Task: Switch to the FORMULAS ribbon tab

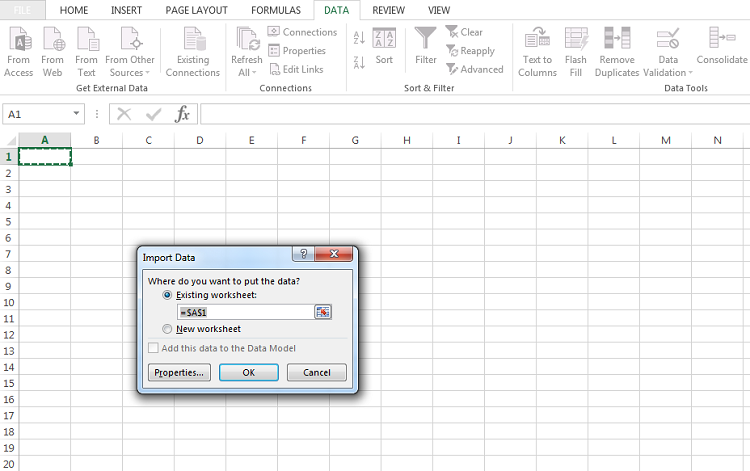Action: 275,10
